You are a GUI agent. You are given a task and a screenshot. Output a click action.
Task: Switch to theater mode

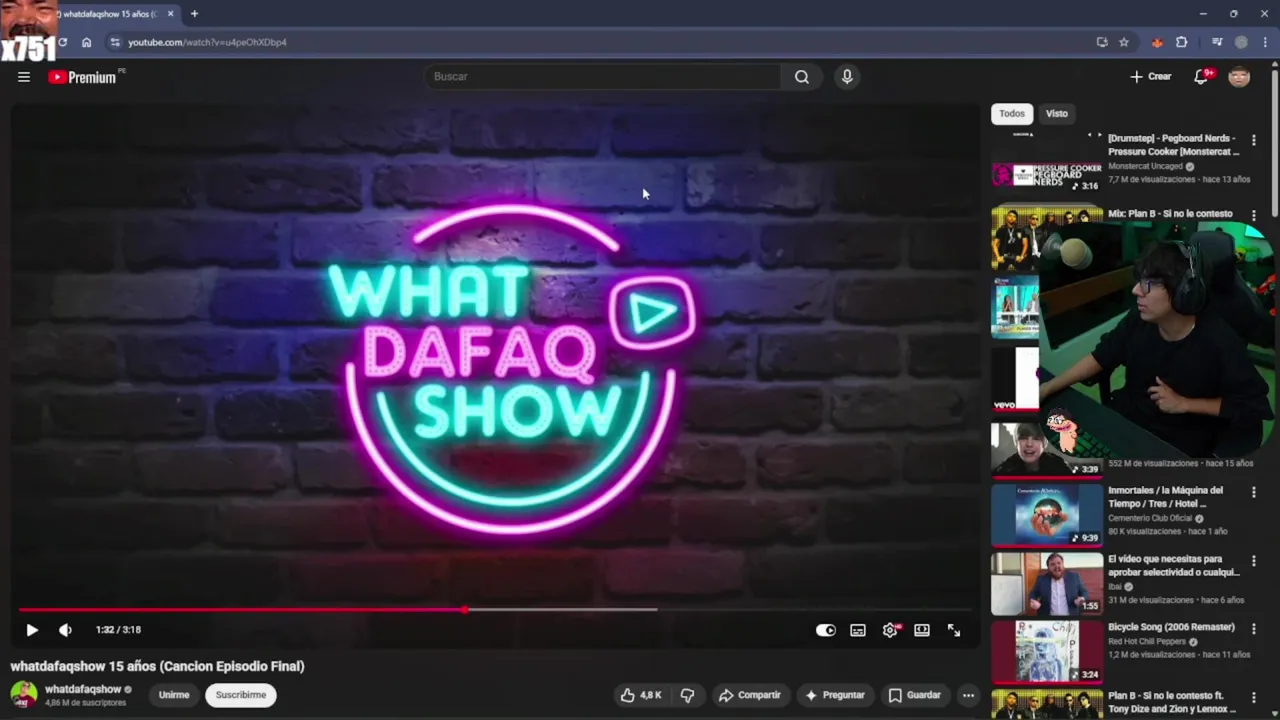(922, 630)
